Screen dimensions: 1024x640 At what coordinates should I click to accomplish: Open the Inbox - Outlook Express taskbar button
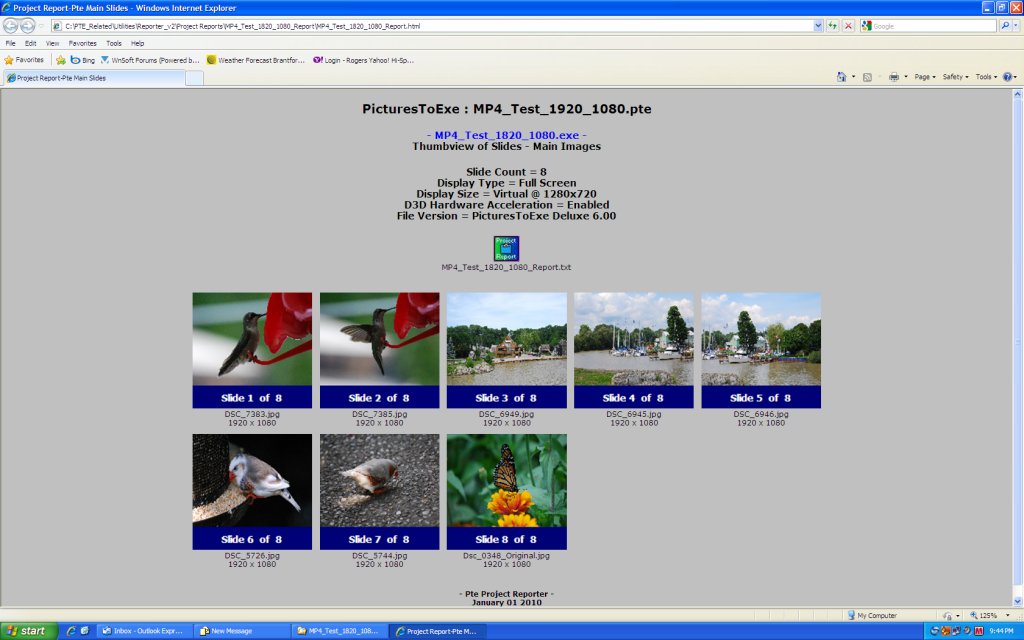click(x=143, y=631)
